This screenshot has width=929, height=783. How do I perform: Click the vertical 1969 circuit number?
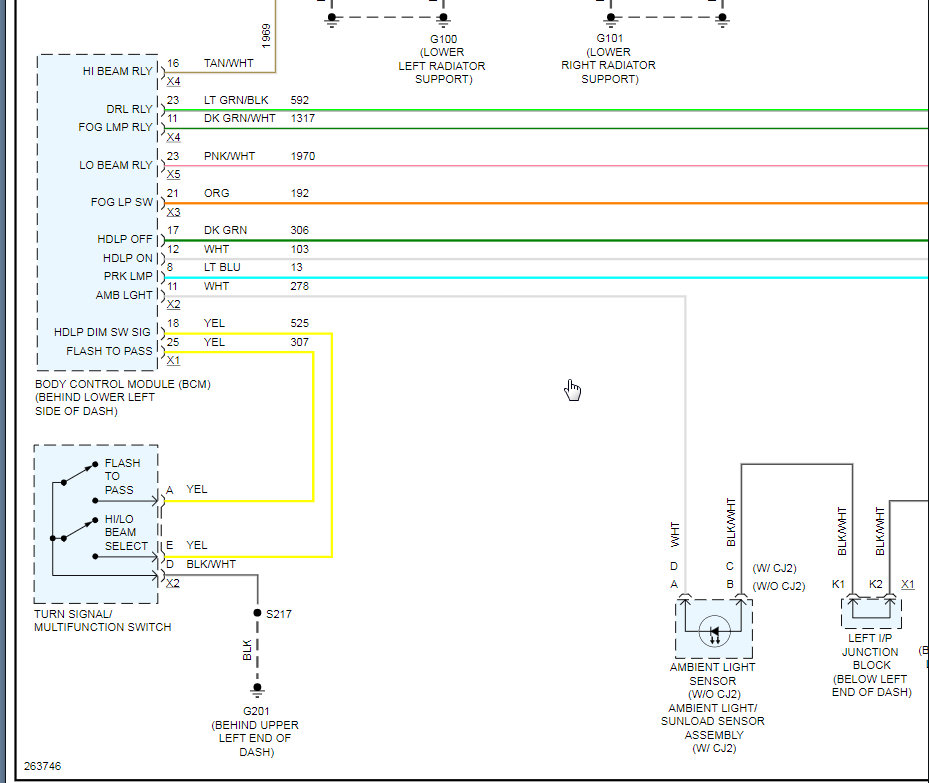coord(266,36)
